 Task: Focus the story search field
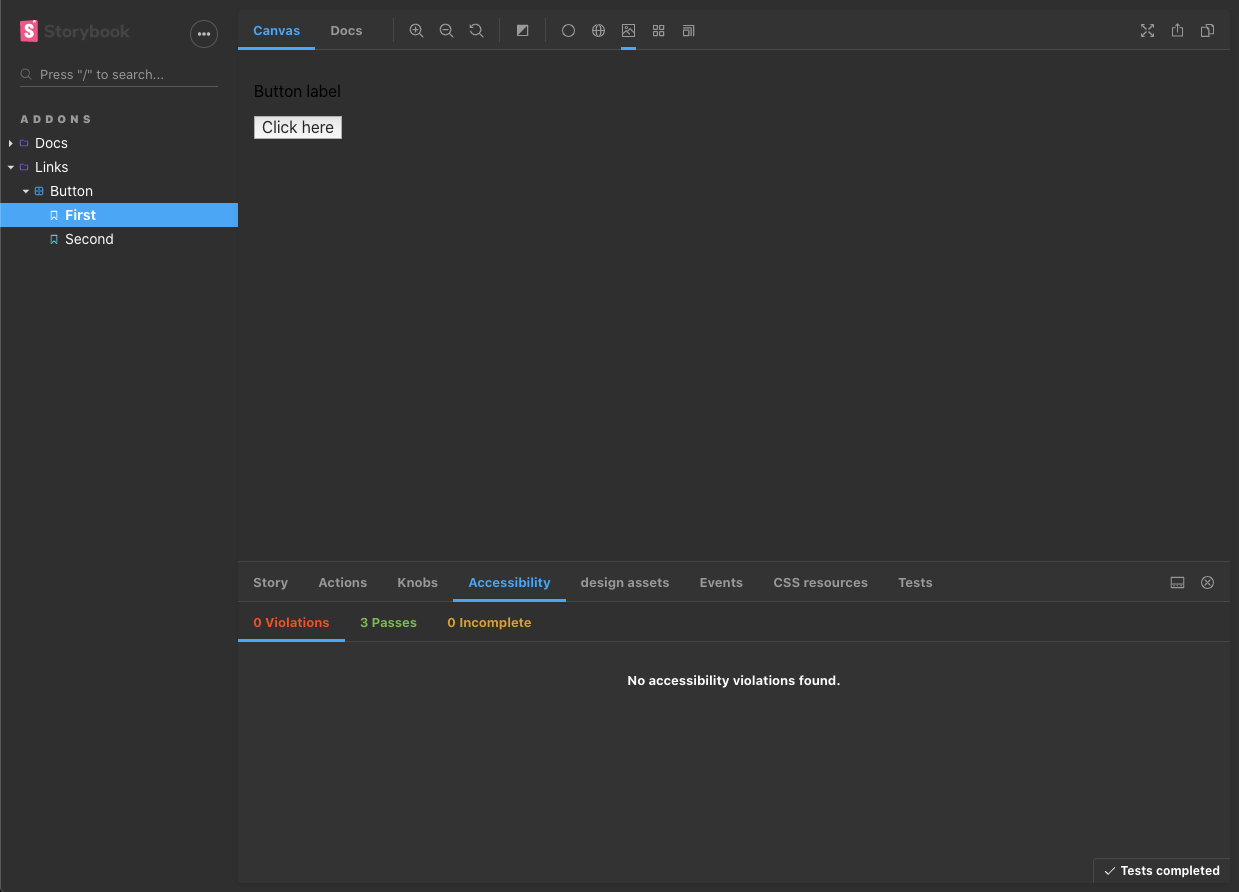pyautogui.click(x=119, y=74)
